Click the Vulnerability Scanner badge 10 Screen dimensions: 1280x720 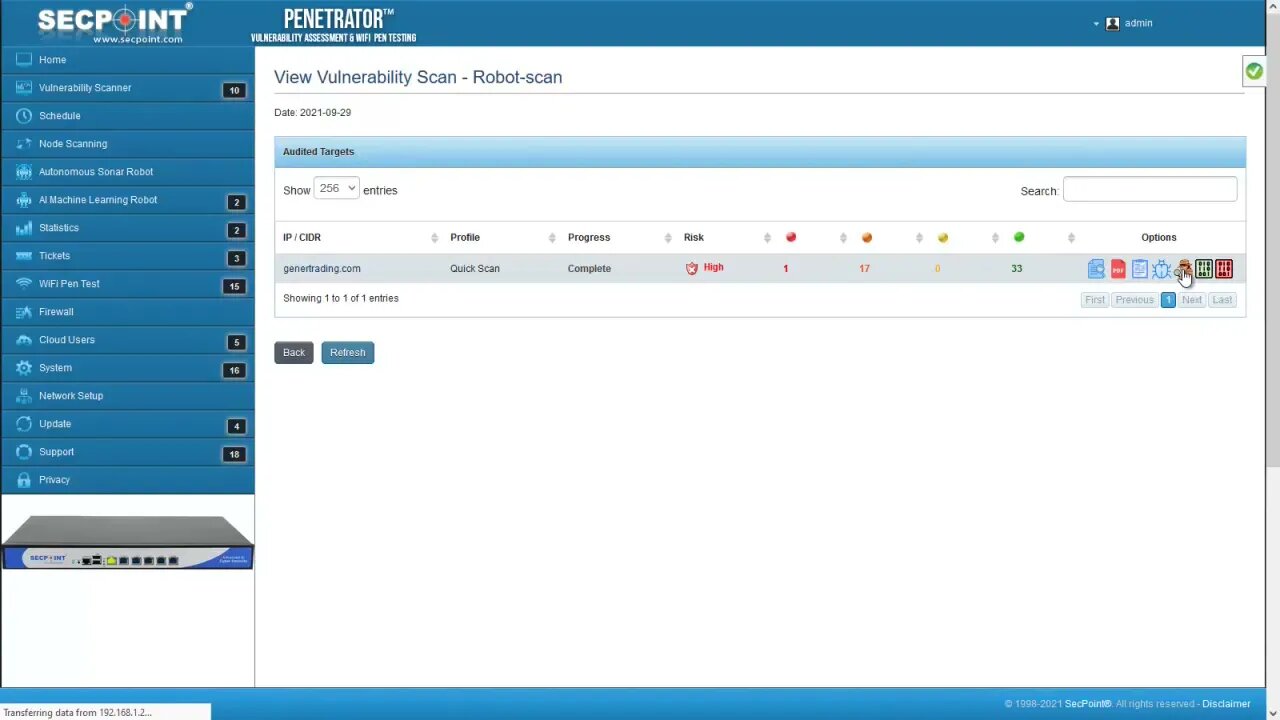tap(234, 90)
